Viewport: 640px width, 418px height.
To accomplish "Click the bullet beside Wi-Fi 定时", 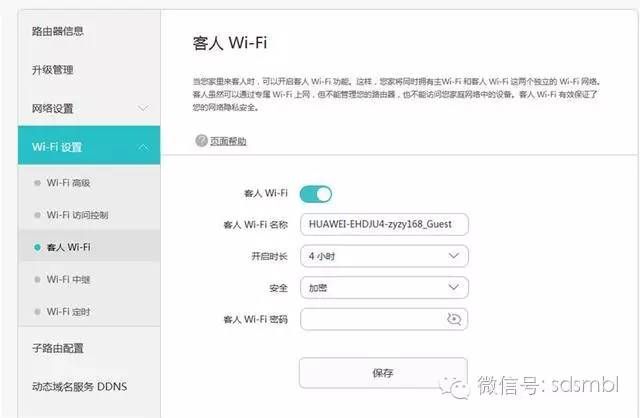I will [37, 312].
